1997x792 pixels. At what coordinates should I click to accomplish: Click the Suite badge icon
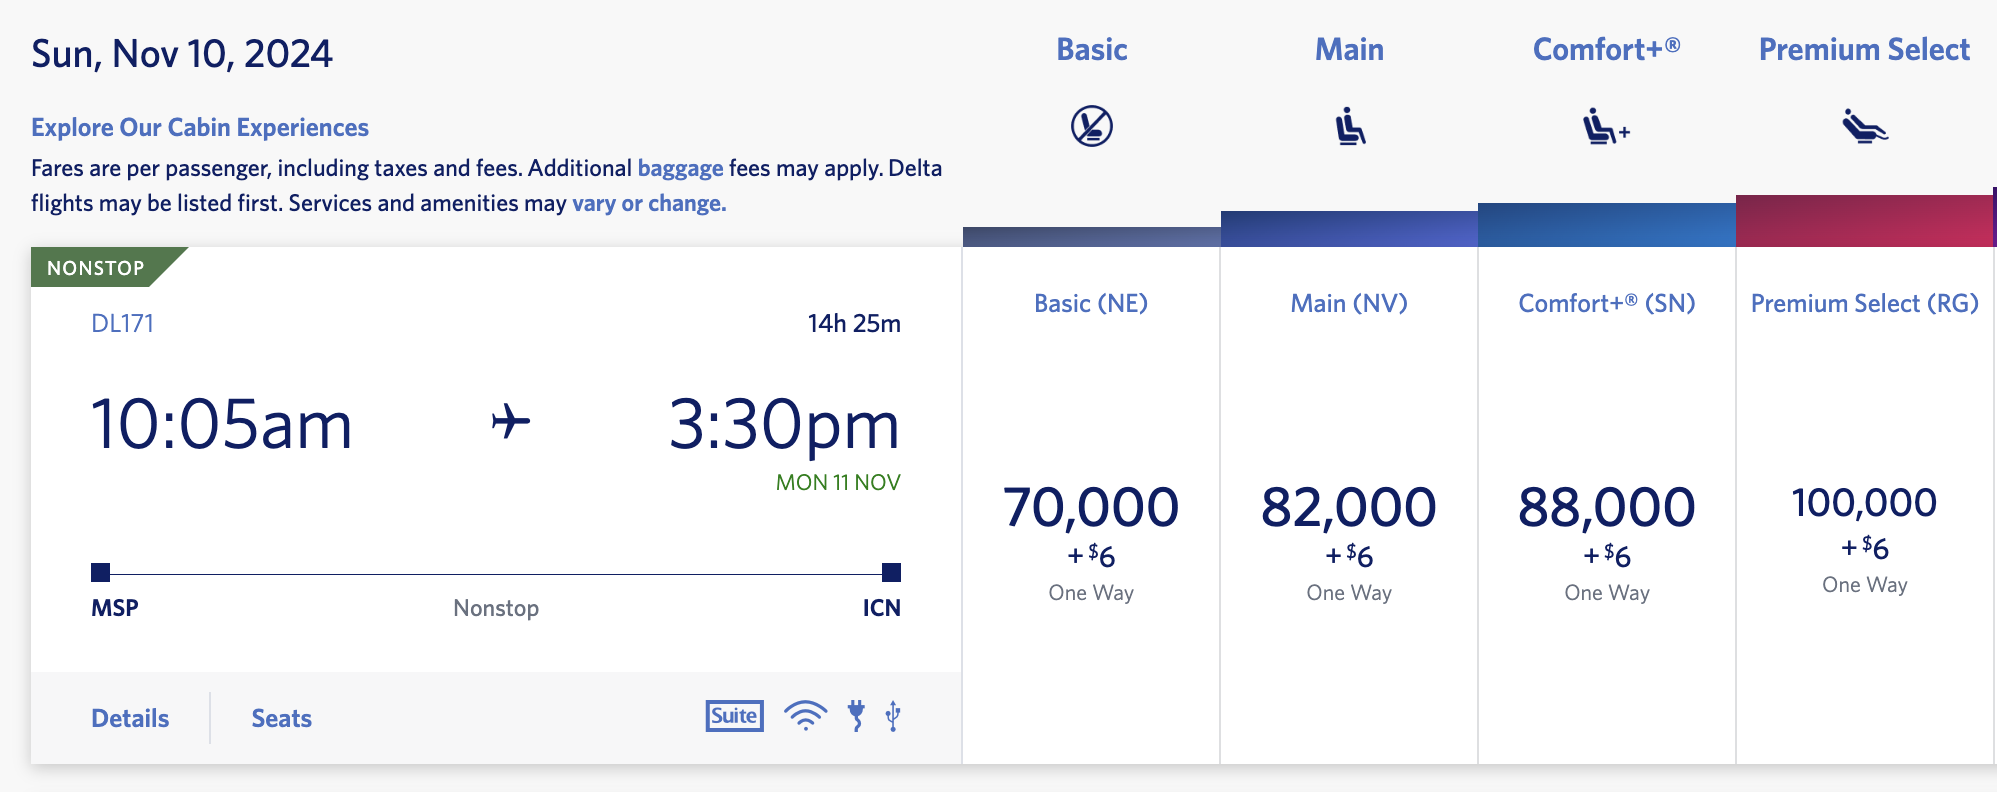coord(733,716)
